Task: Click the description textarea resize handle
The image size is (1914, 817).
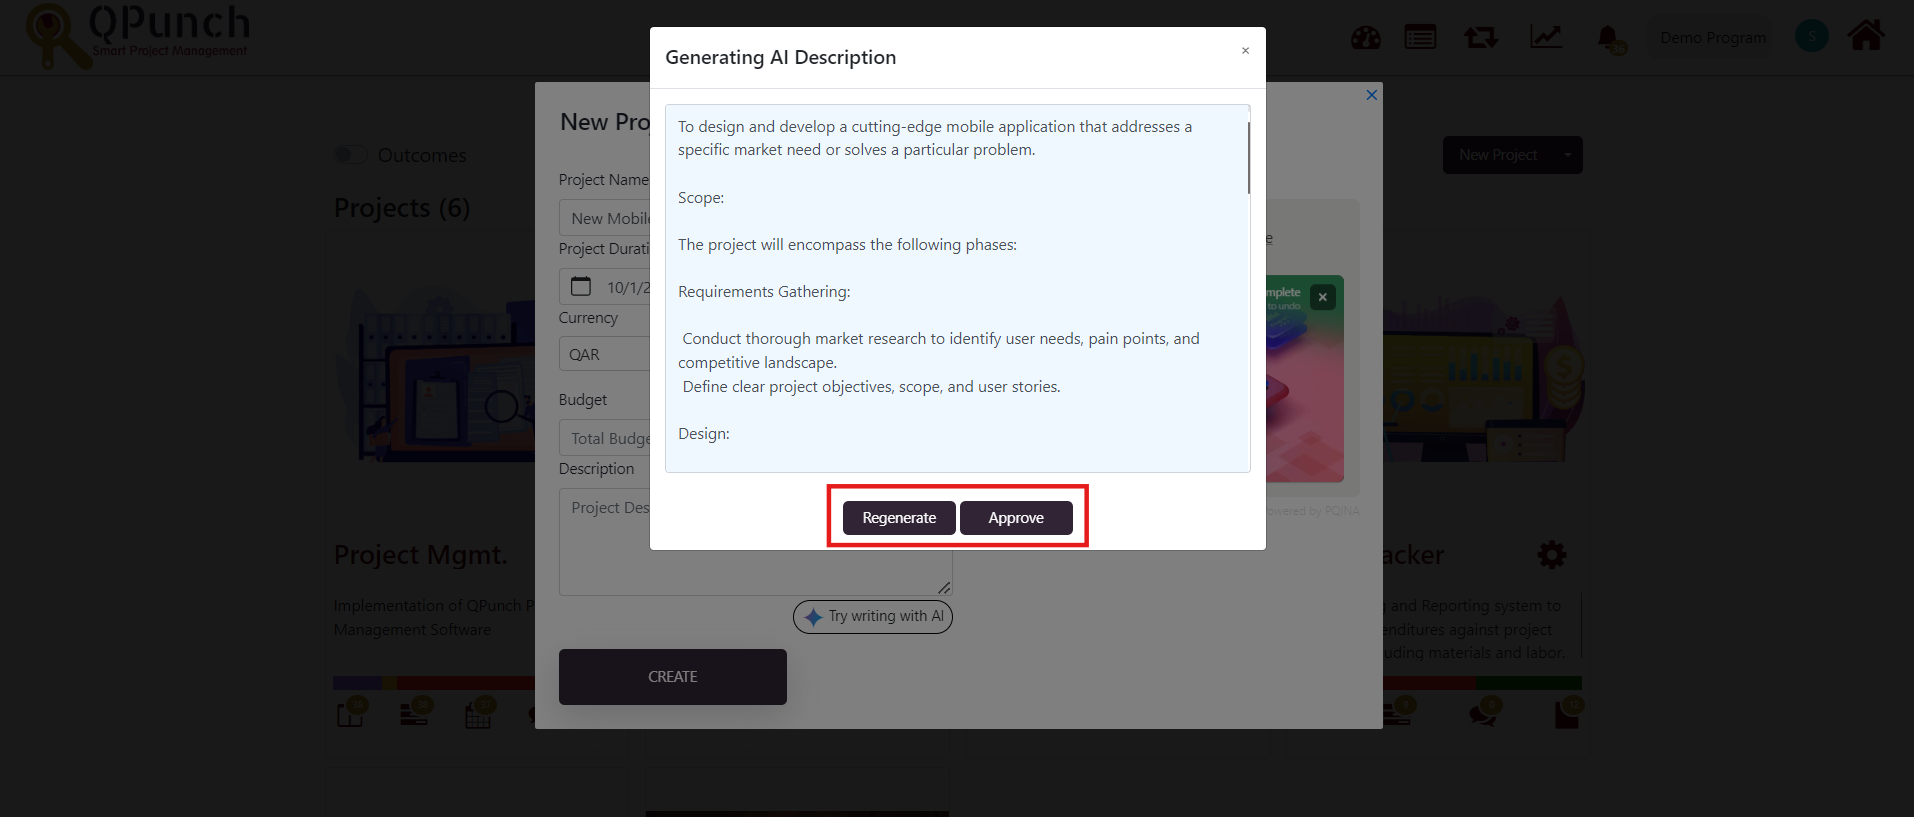Action: (944, 588)
